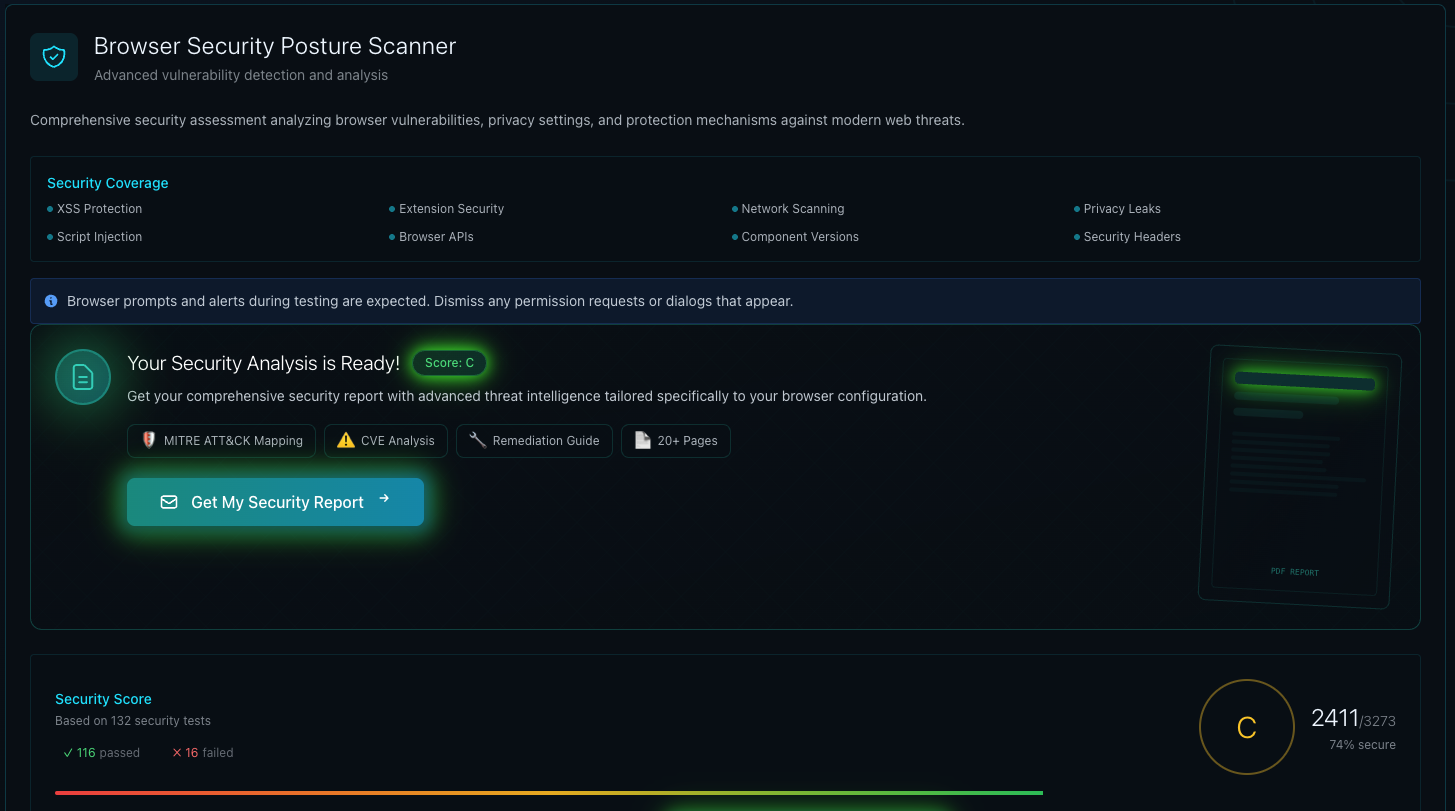Click the red X next to 16 failed
1455x811 pixels.
click(177, 753)
